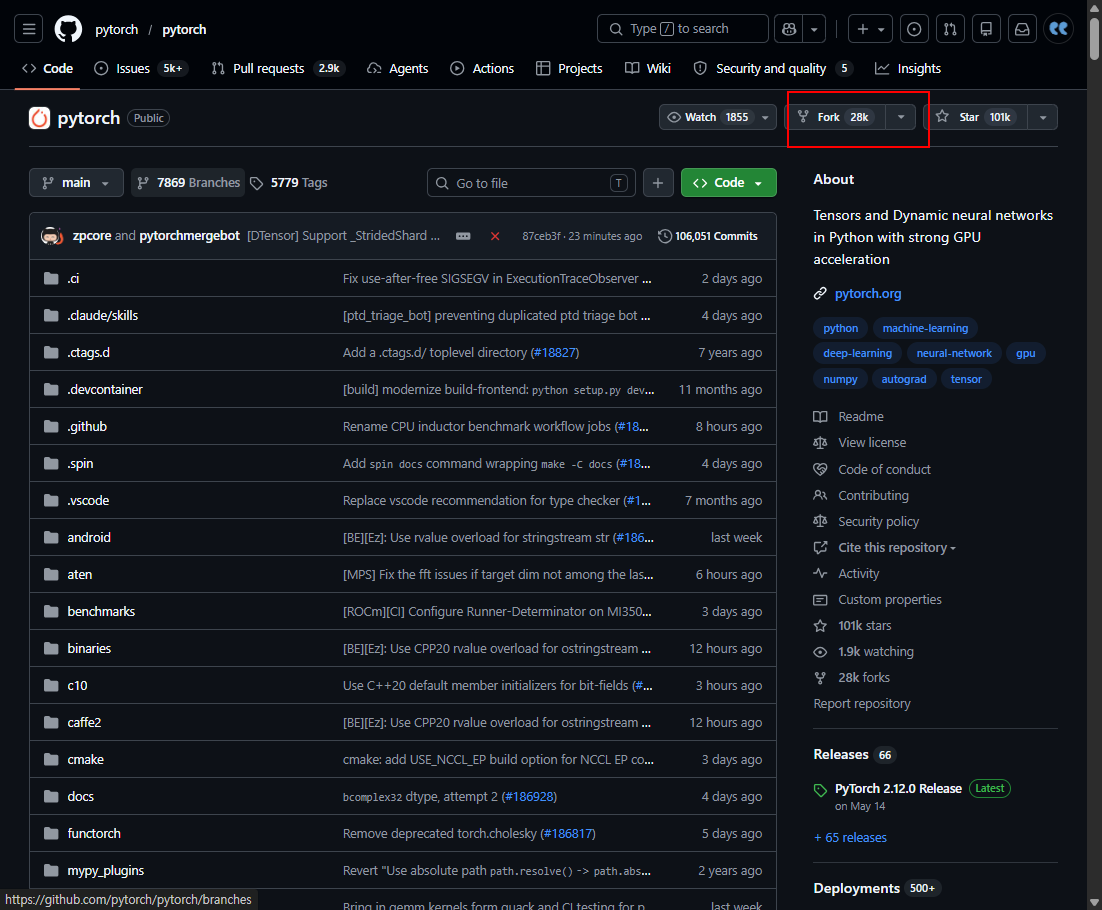This screenshot has width=1102, height=910.
Task: Open the benchmarks folder
Action: 101,611
